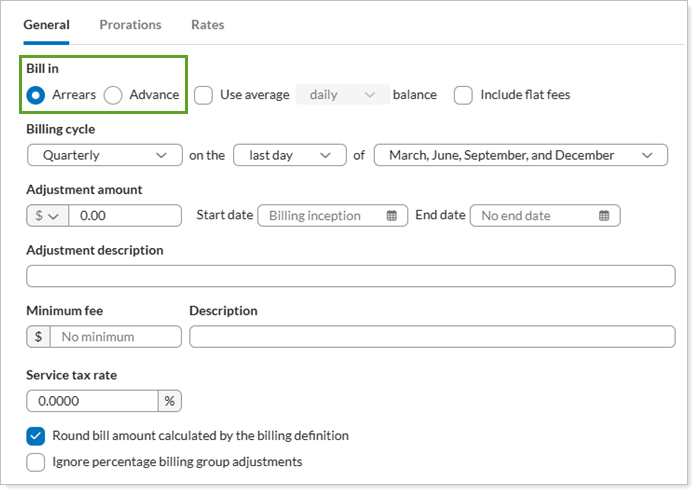Open the daily average balance dropdown

(342, 95)
